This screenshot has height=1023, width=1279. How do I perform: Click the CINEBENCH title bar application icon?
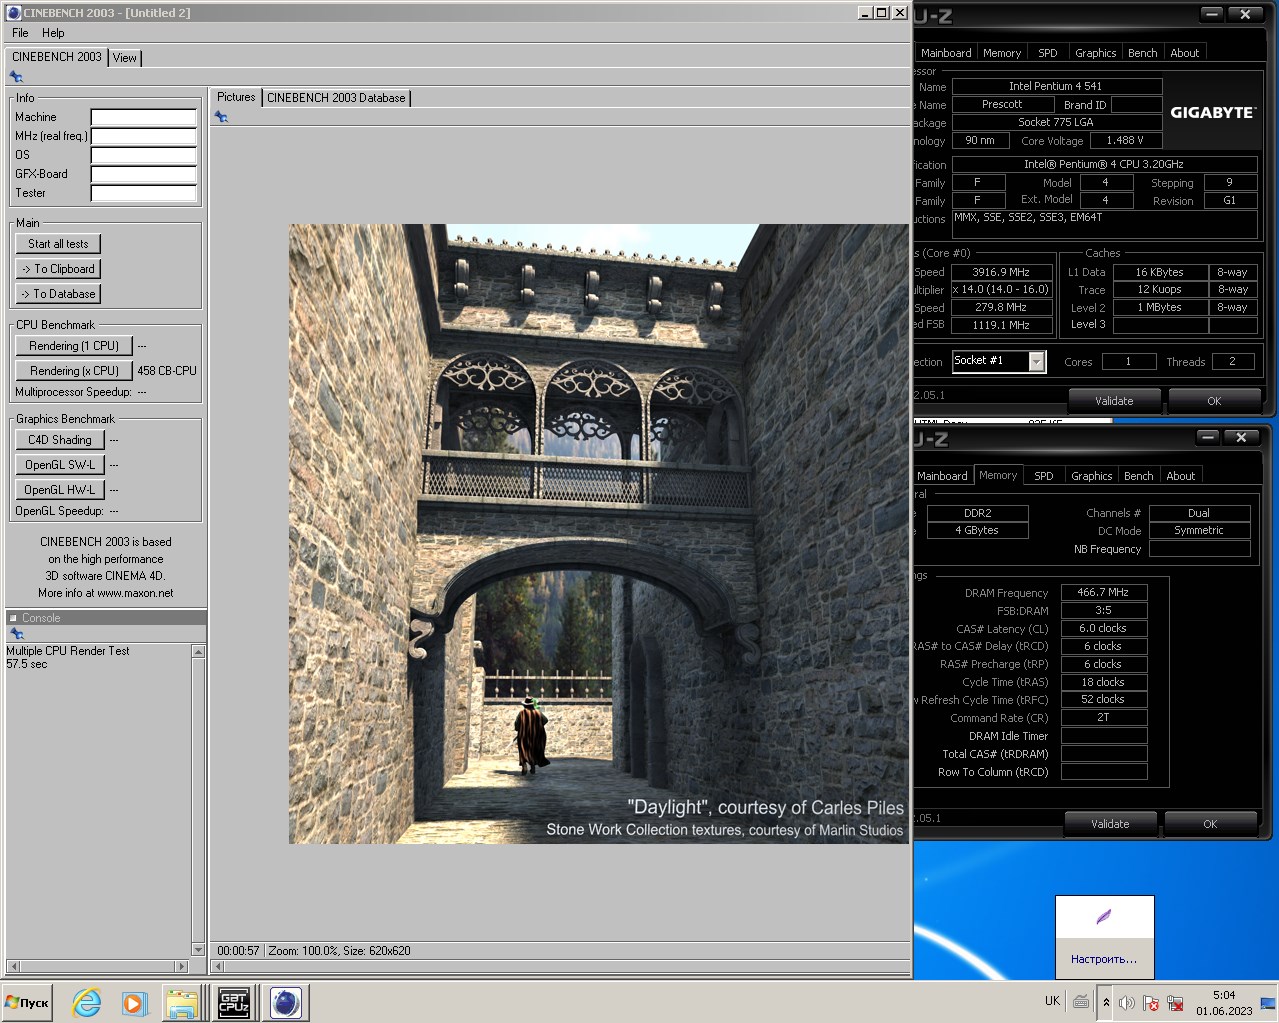coord(13,12)
